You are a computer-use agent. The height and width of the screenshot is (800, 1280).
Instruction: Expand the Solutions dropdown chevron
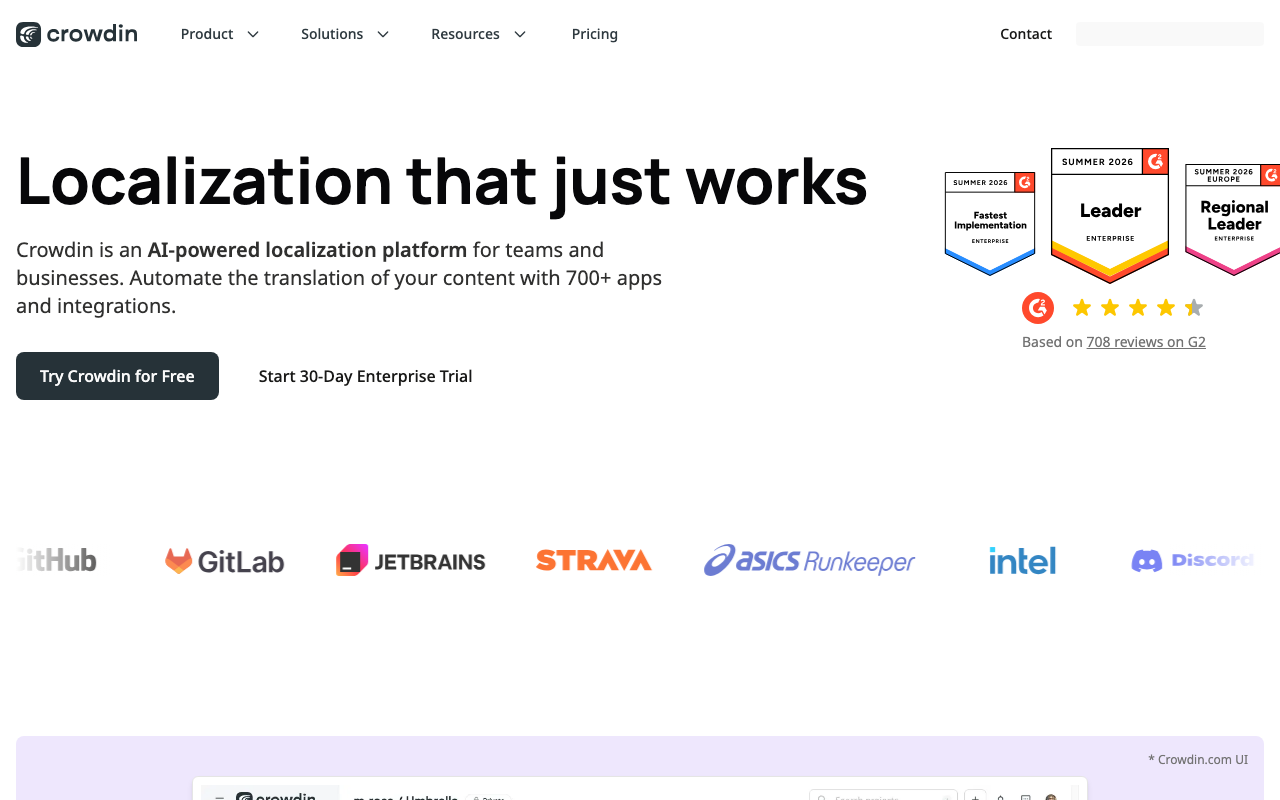(x=383, y=34)
